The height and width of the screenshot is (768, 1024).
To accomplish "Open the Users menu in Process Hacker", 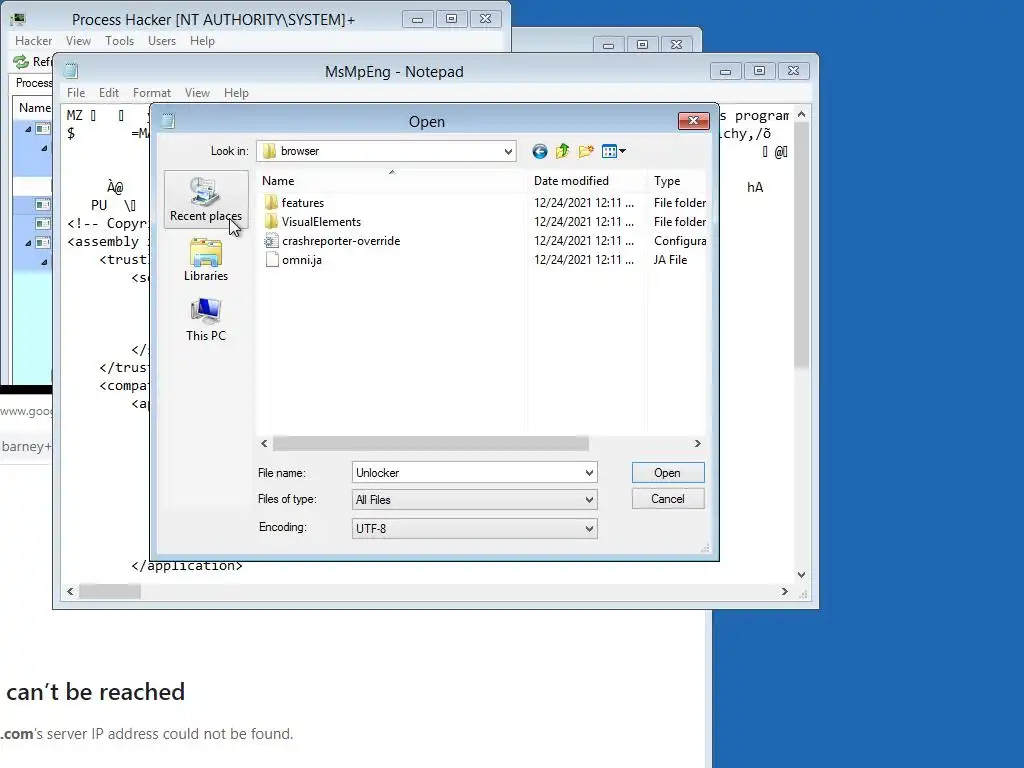I will coord(161,40).
